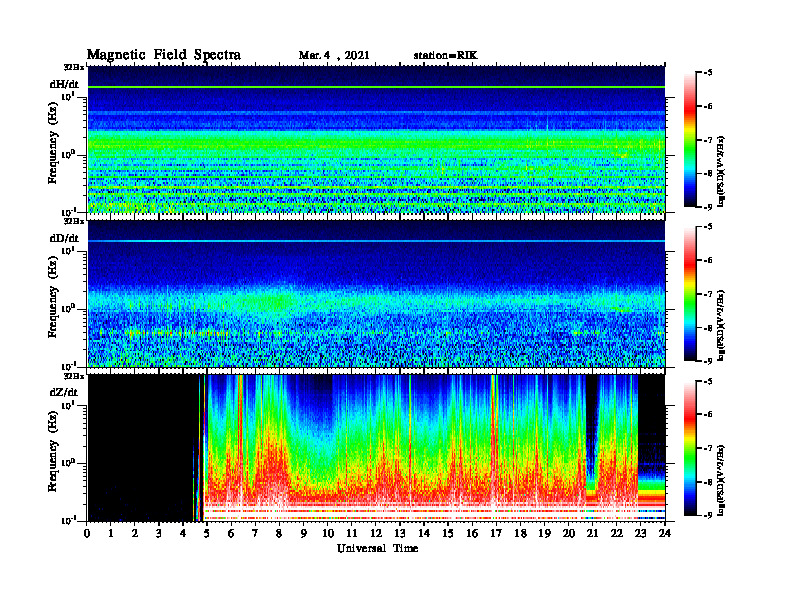Click the -7 tick on dZ/dt color bar

(x=707, y=448)
